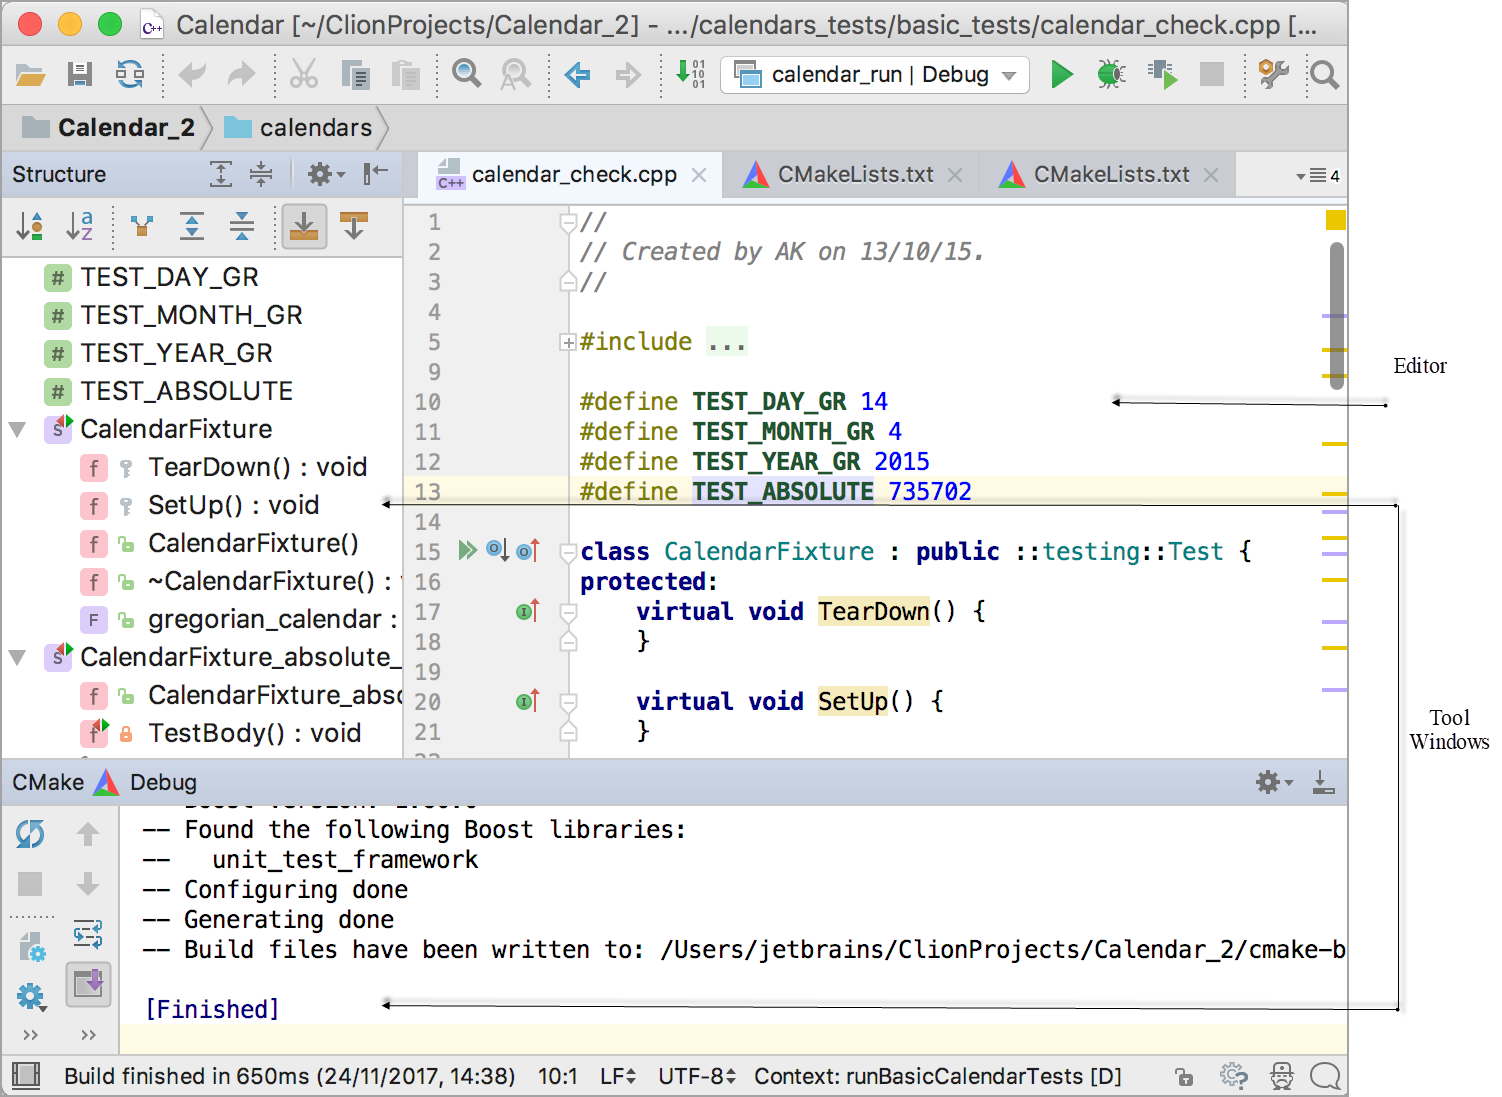
Task: Start debugging with the bug icon
Action: [x=1110, y=75]
